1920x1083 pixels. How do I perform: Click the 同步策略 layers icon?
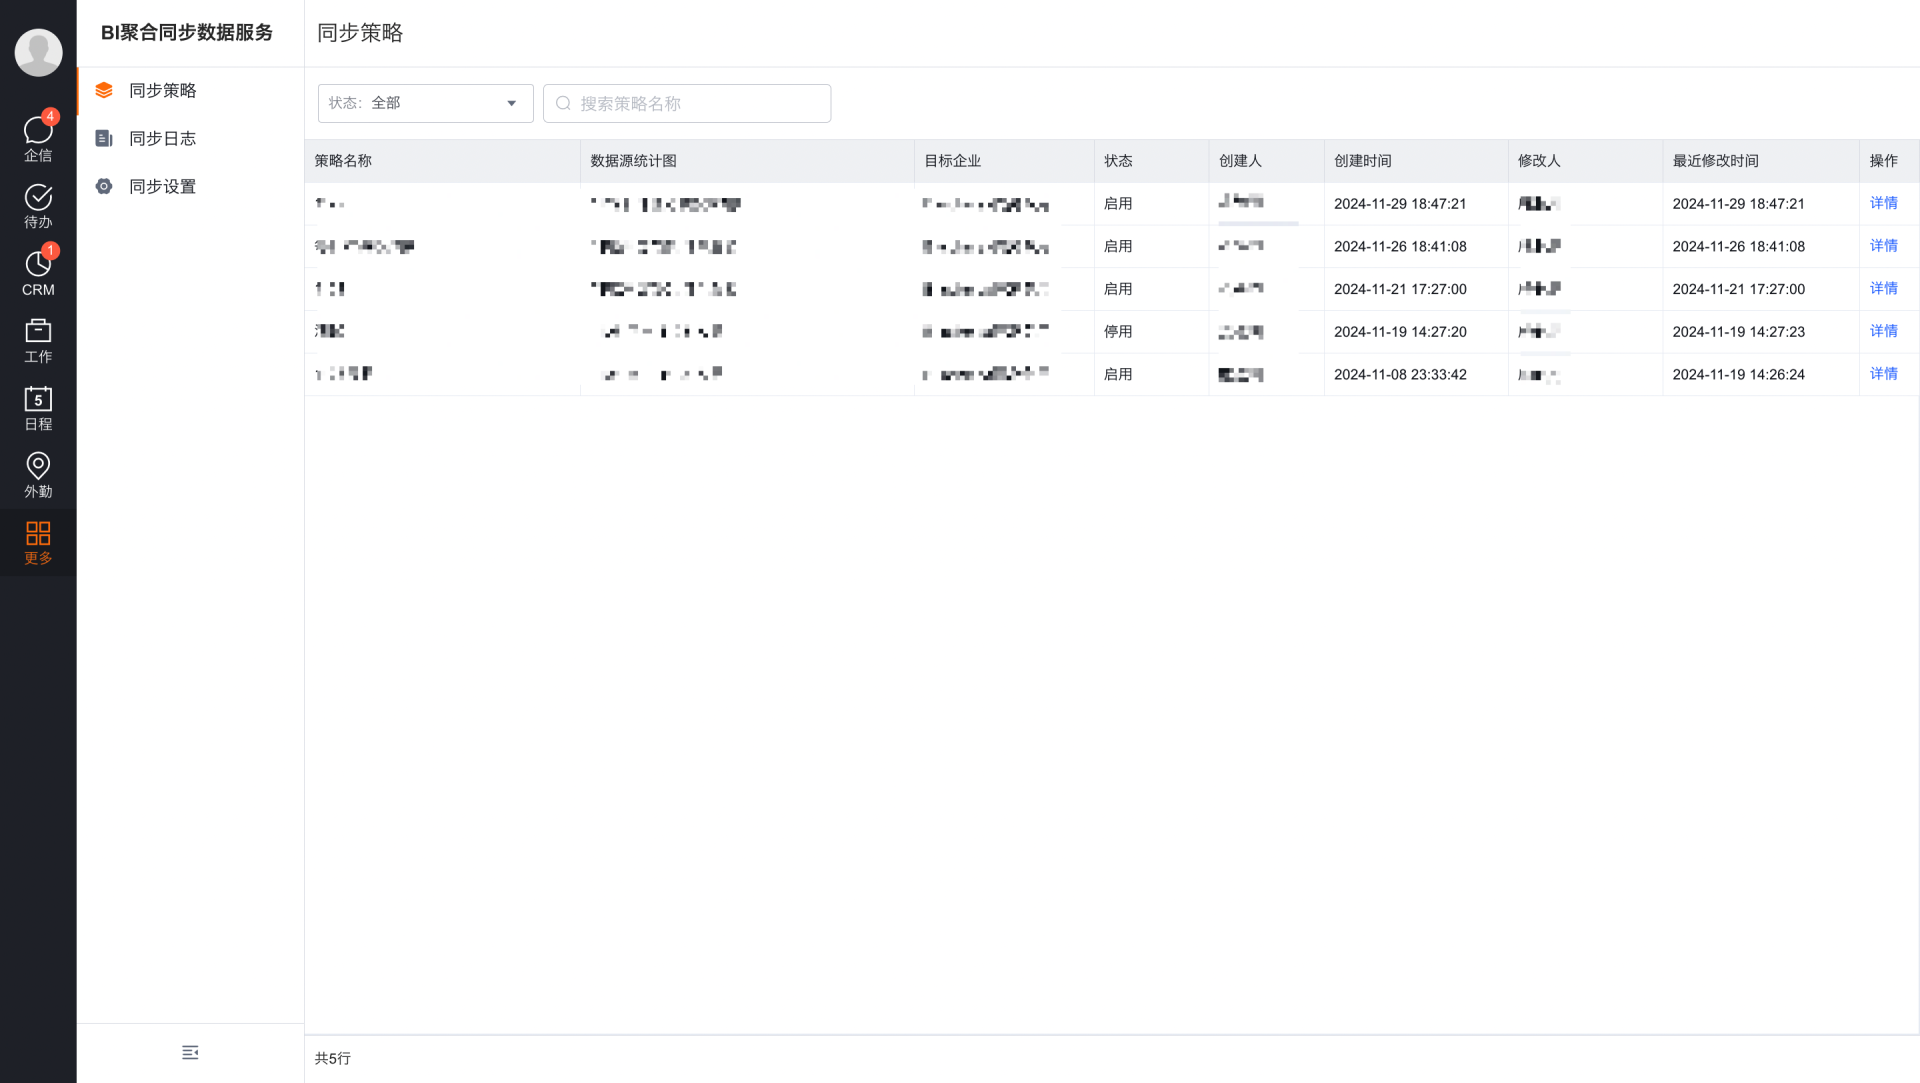104,90
